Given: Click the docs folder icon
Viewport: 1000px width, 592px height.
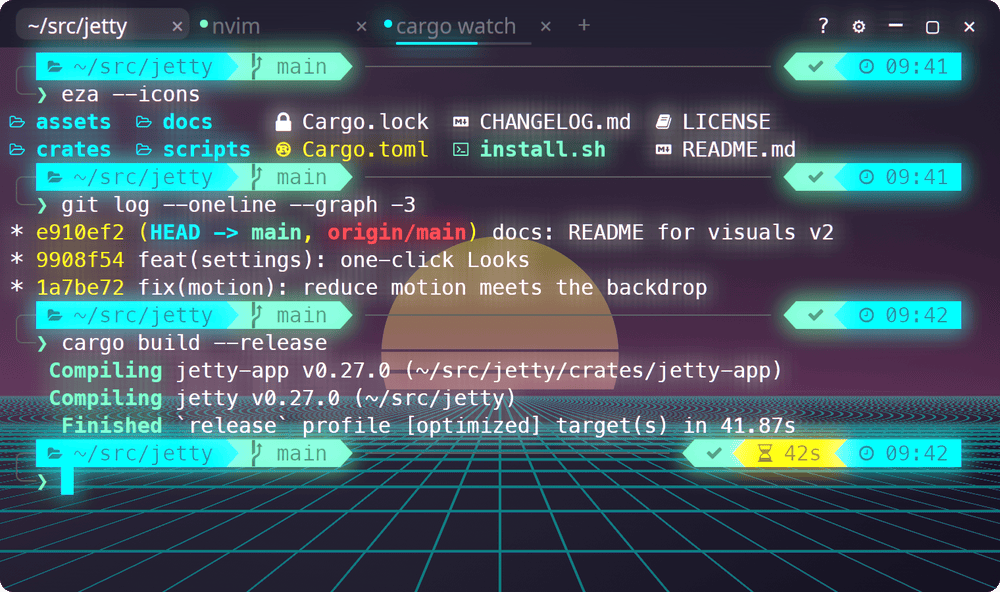Looking at the screenshot, I should point(143,122).
